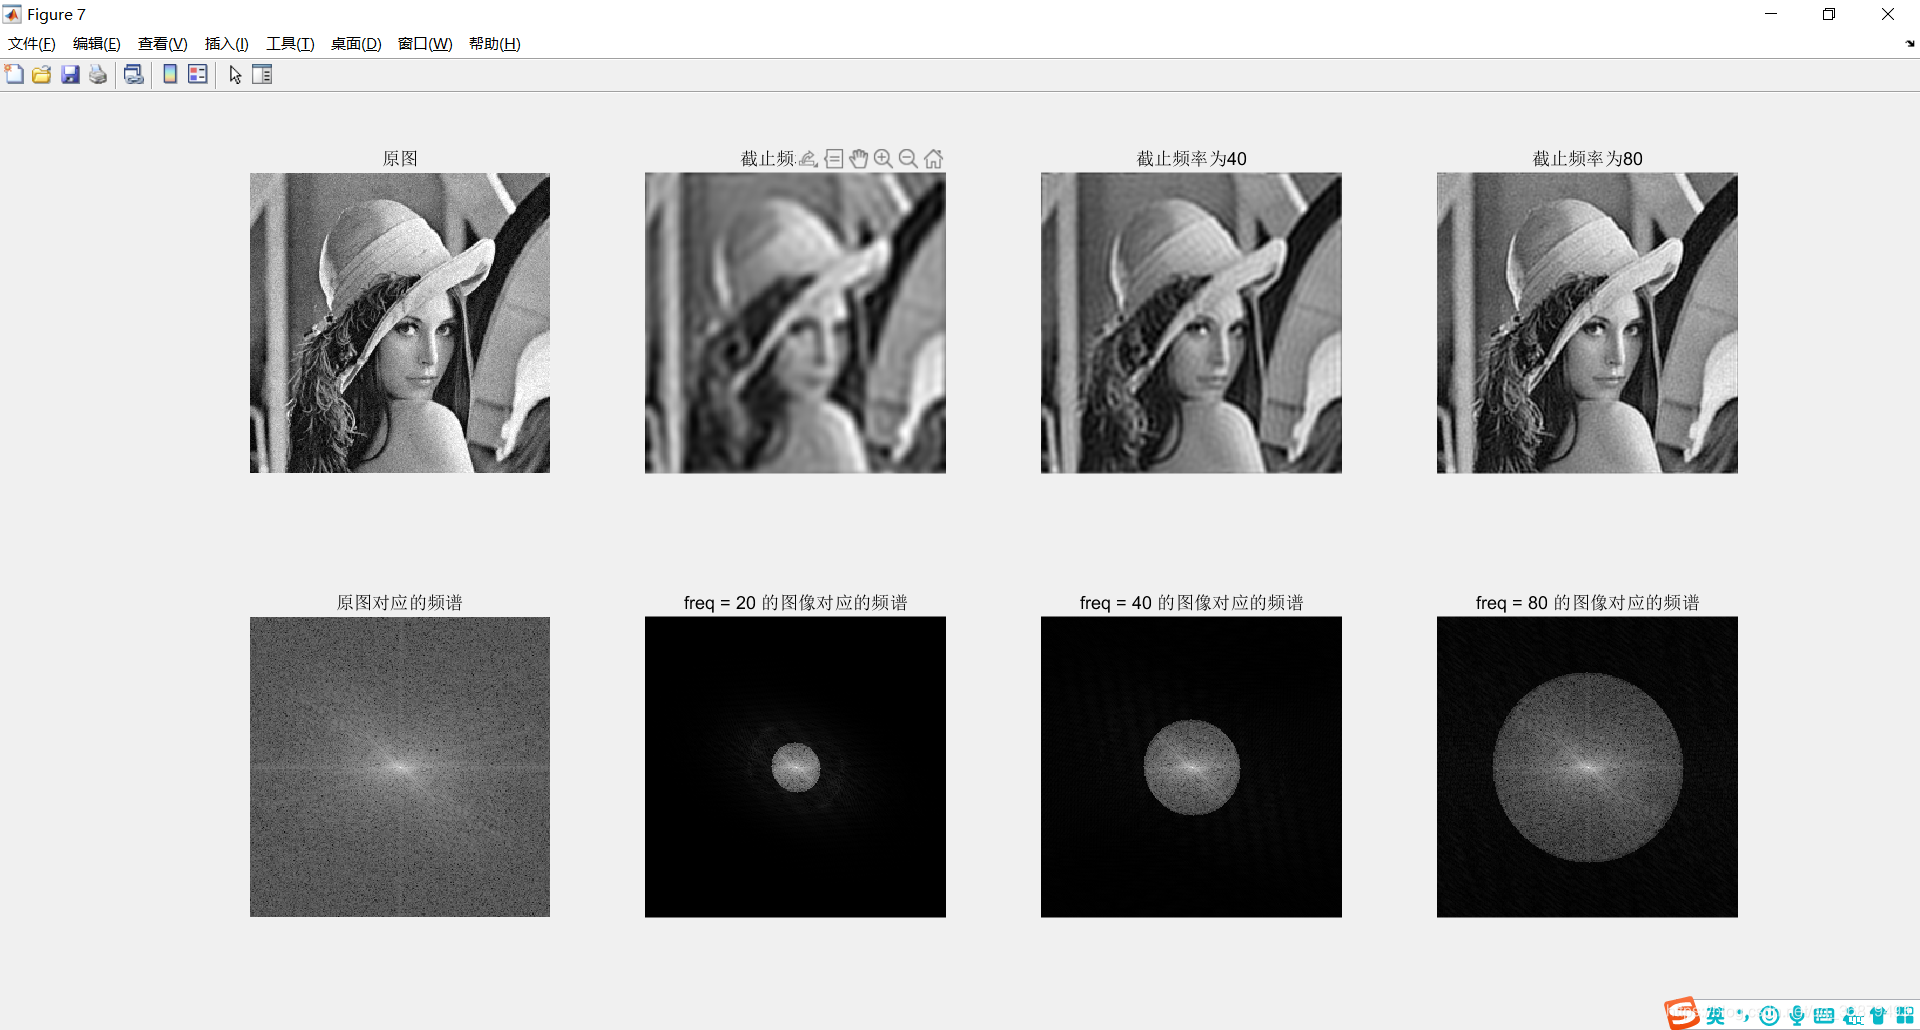Image resolution: width=1920 pixels, height=1030 pixels.
Task: Activate the edit plot arrow tool
Action: tap(235, 74)
